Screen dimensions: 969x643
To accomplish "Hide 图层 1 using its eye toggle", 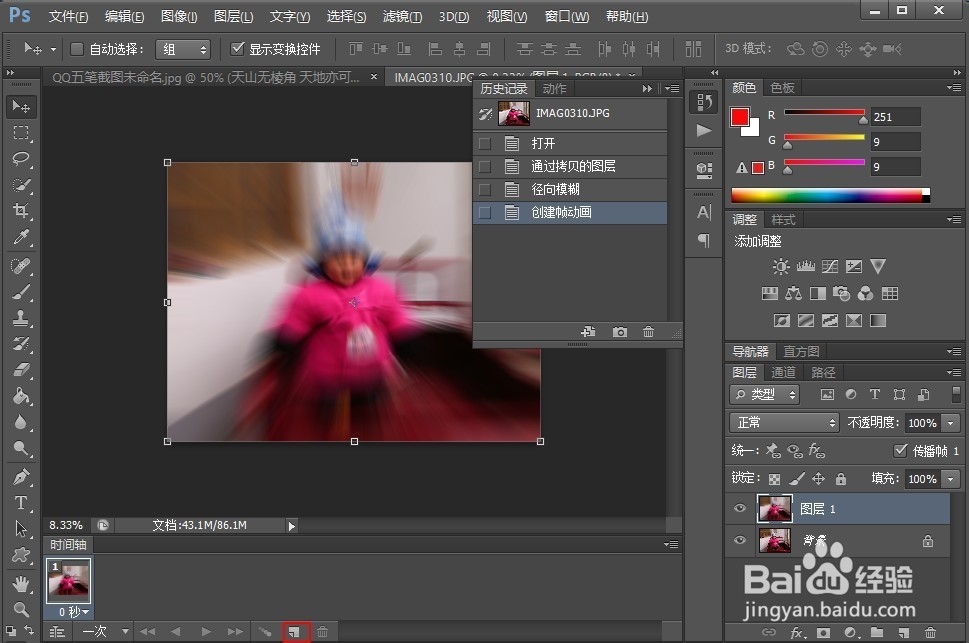I will click(739, 509).
